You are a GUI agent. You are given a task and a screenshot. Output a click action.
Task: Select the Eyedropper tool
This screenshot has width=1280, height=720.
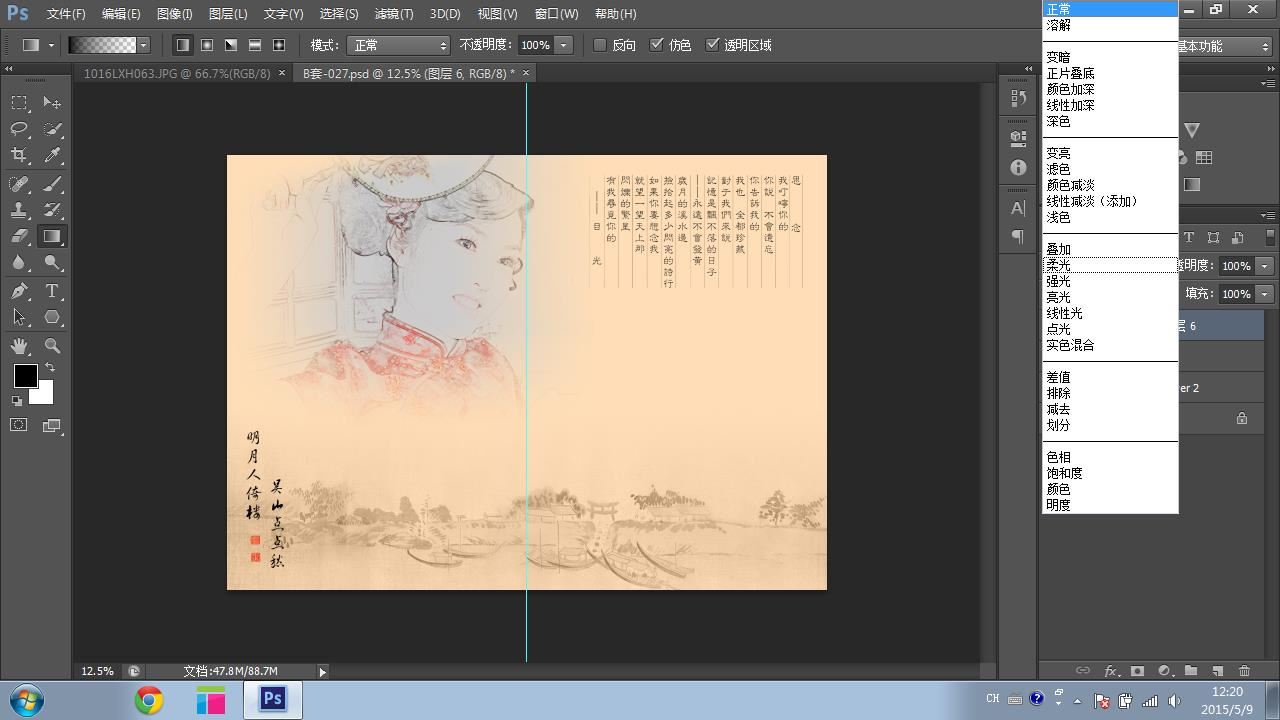52,155
